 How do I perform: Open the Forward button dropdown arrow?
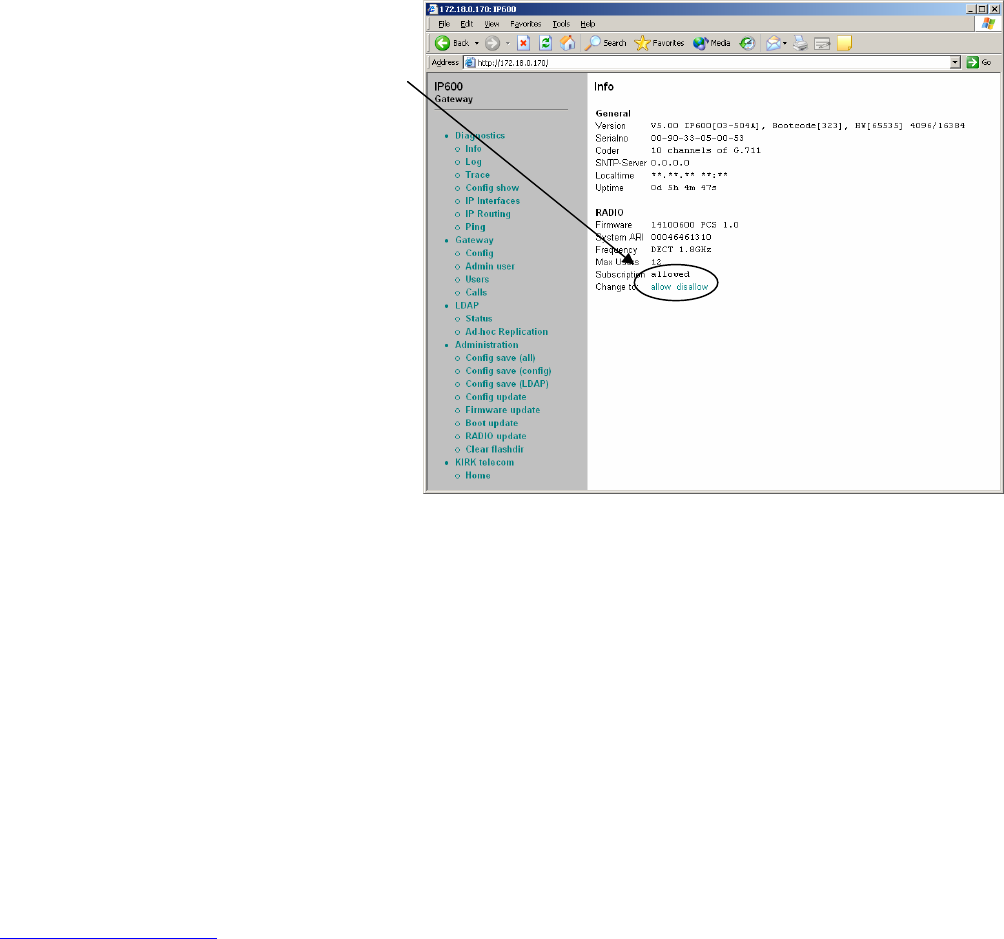(x=508, y=43)
